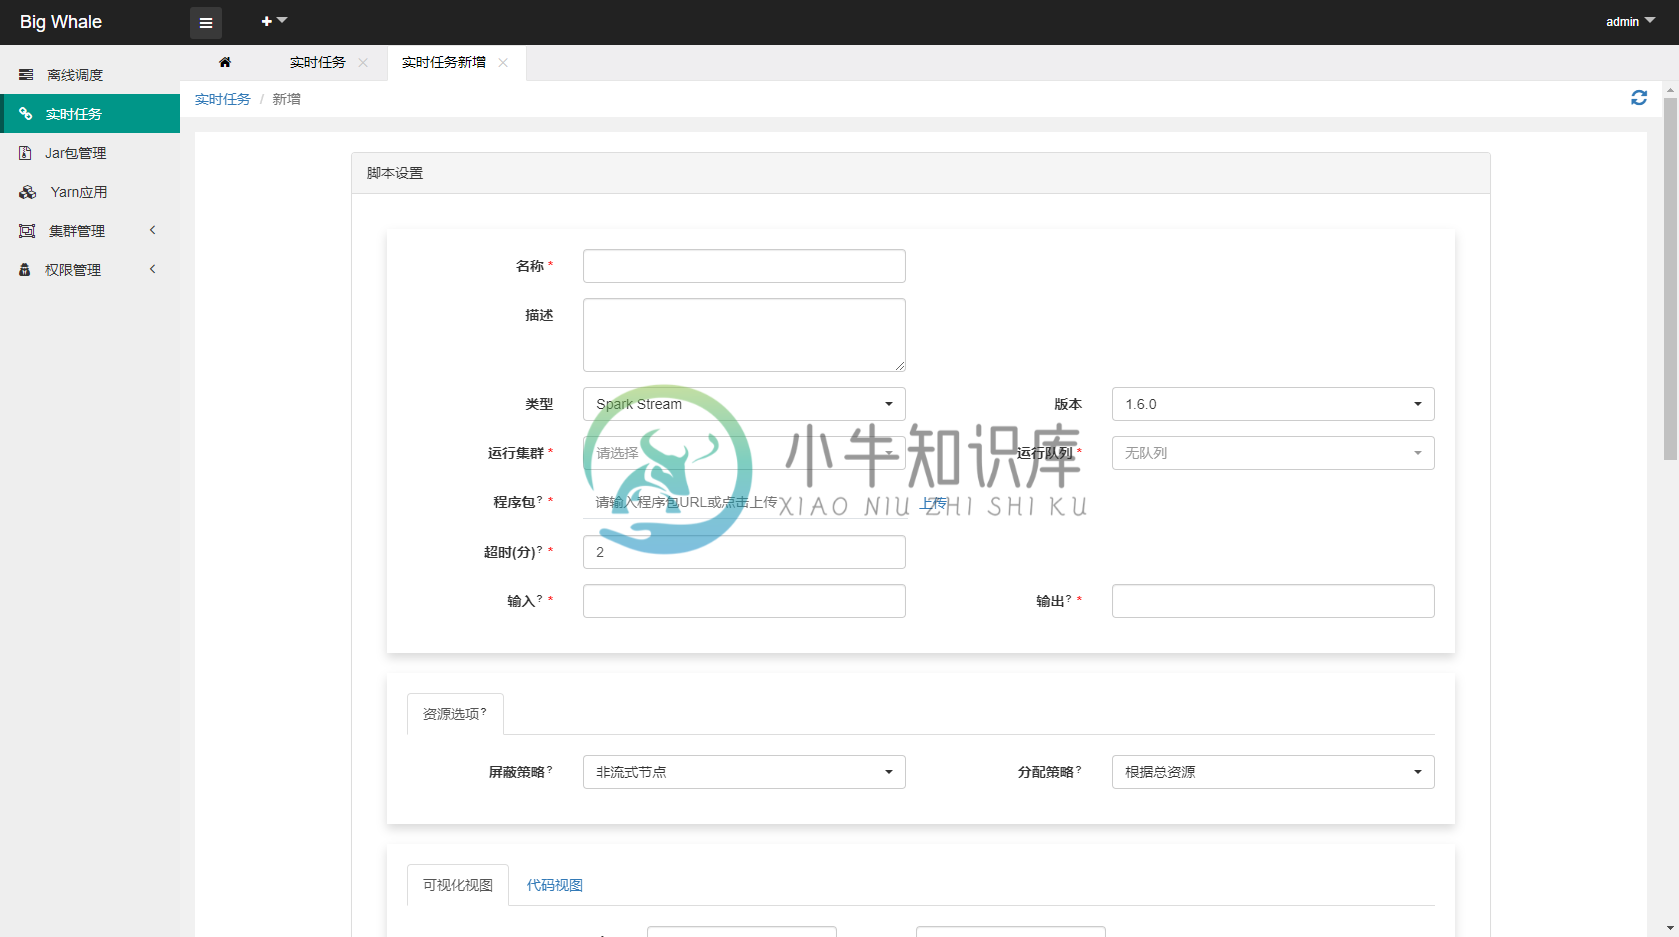
Task: Click the 程序包 help question mark
Action: 540,498
